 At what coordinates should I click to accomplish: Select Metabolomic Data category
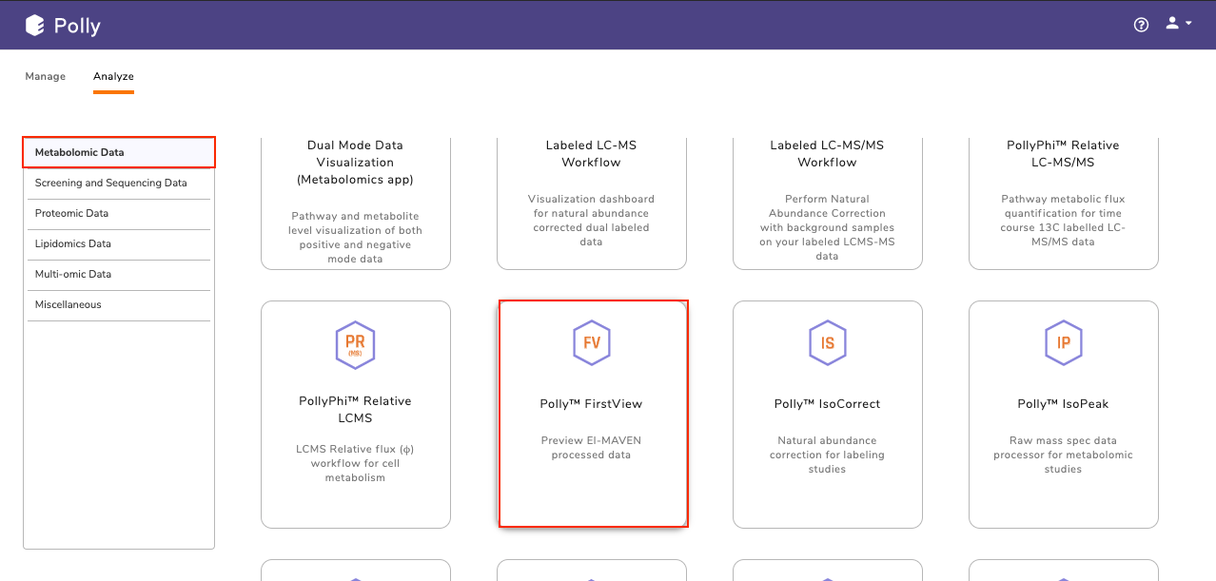(119, 153)
